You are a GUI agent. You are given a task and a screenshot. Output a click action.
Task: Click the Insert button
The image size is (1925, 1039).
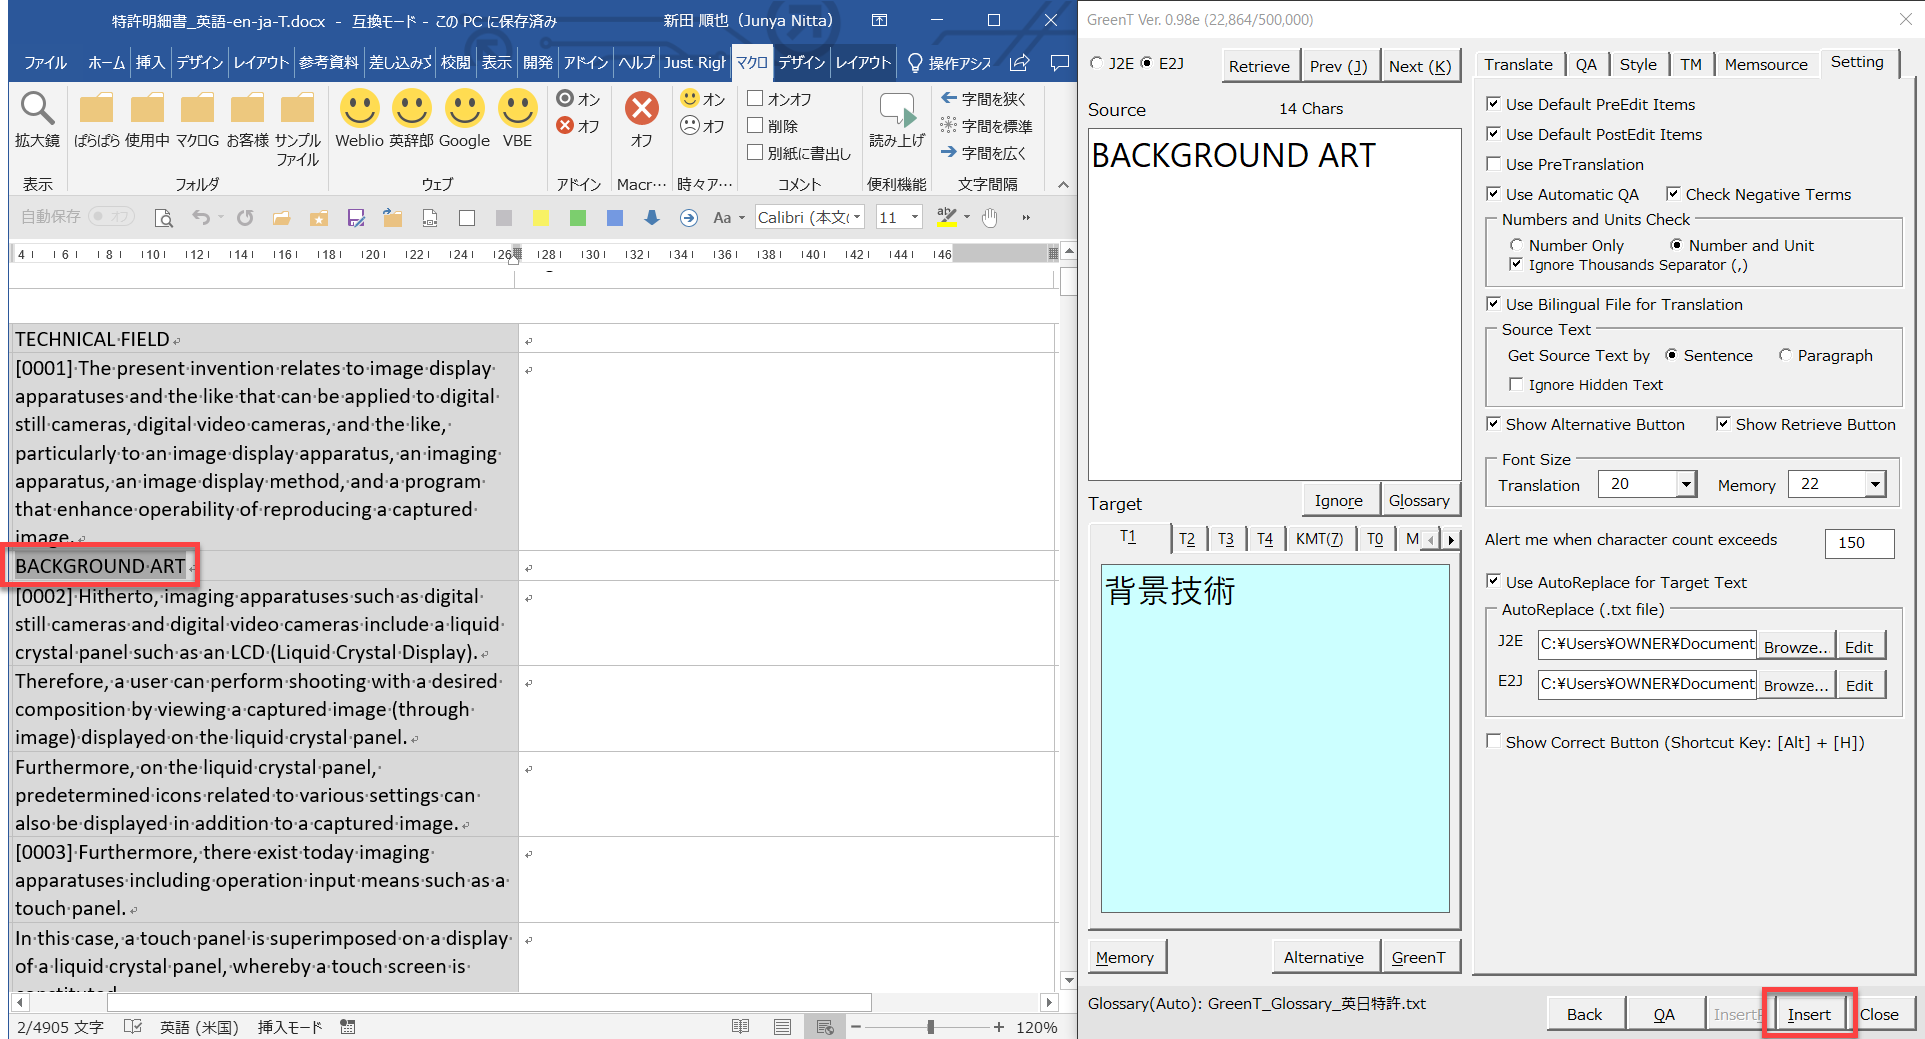tap(1808, 1014)
